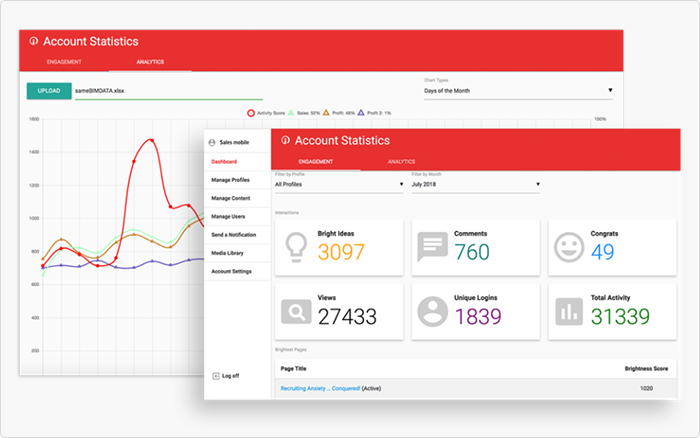Open the Recruiting Anxiety ... Conquered! link
The height and width of the screenshot is (438, 700).
coord(320,388)
